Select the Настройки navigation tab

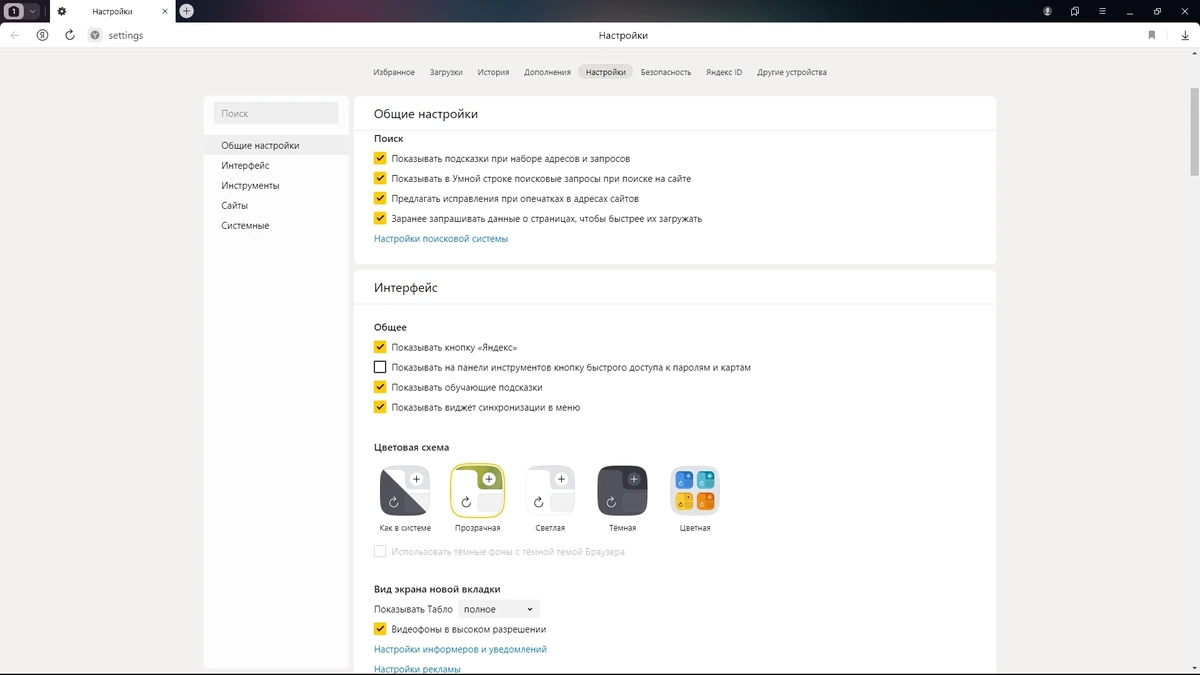pyautogui.click(x=606, y=72)
